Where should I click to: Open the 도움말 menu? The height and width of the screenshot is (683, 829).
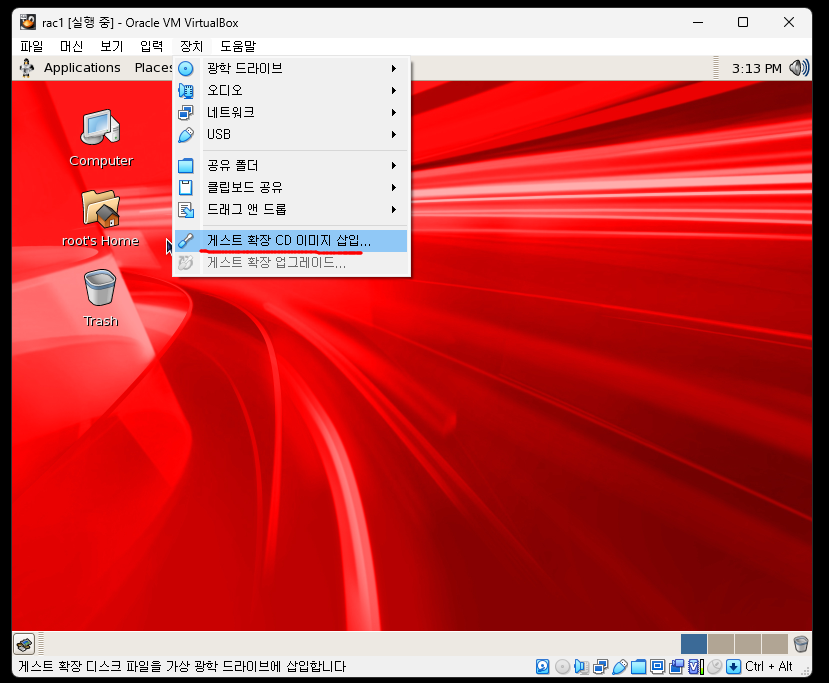(238, 47)
